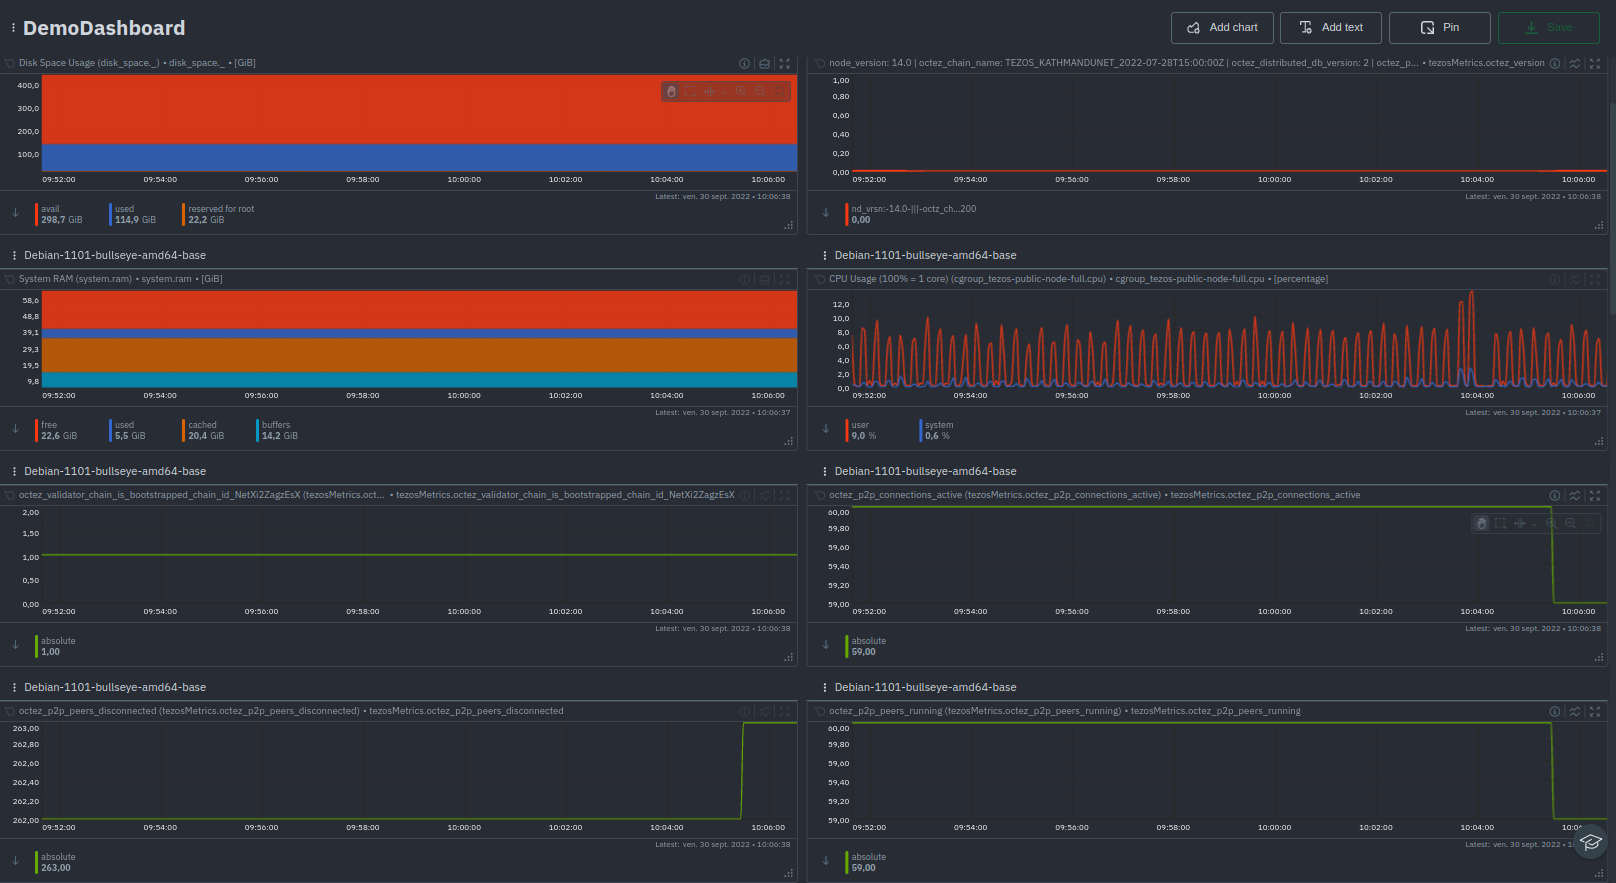Expand legend arrow of chain_is_bootstrapped chart

pyautogui.click(x=15, y=645)
